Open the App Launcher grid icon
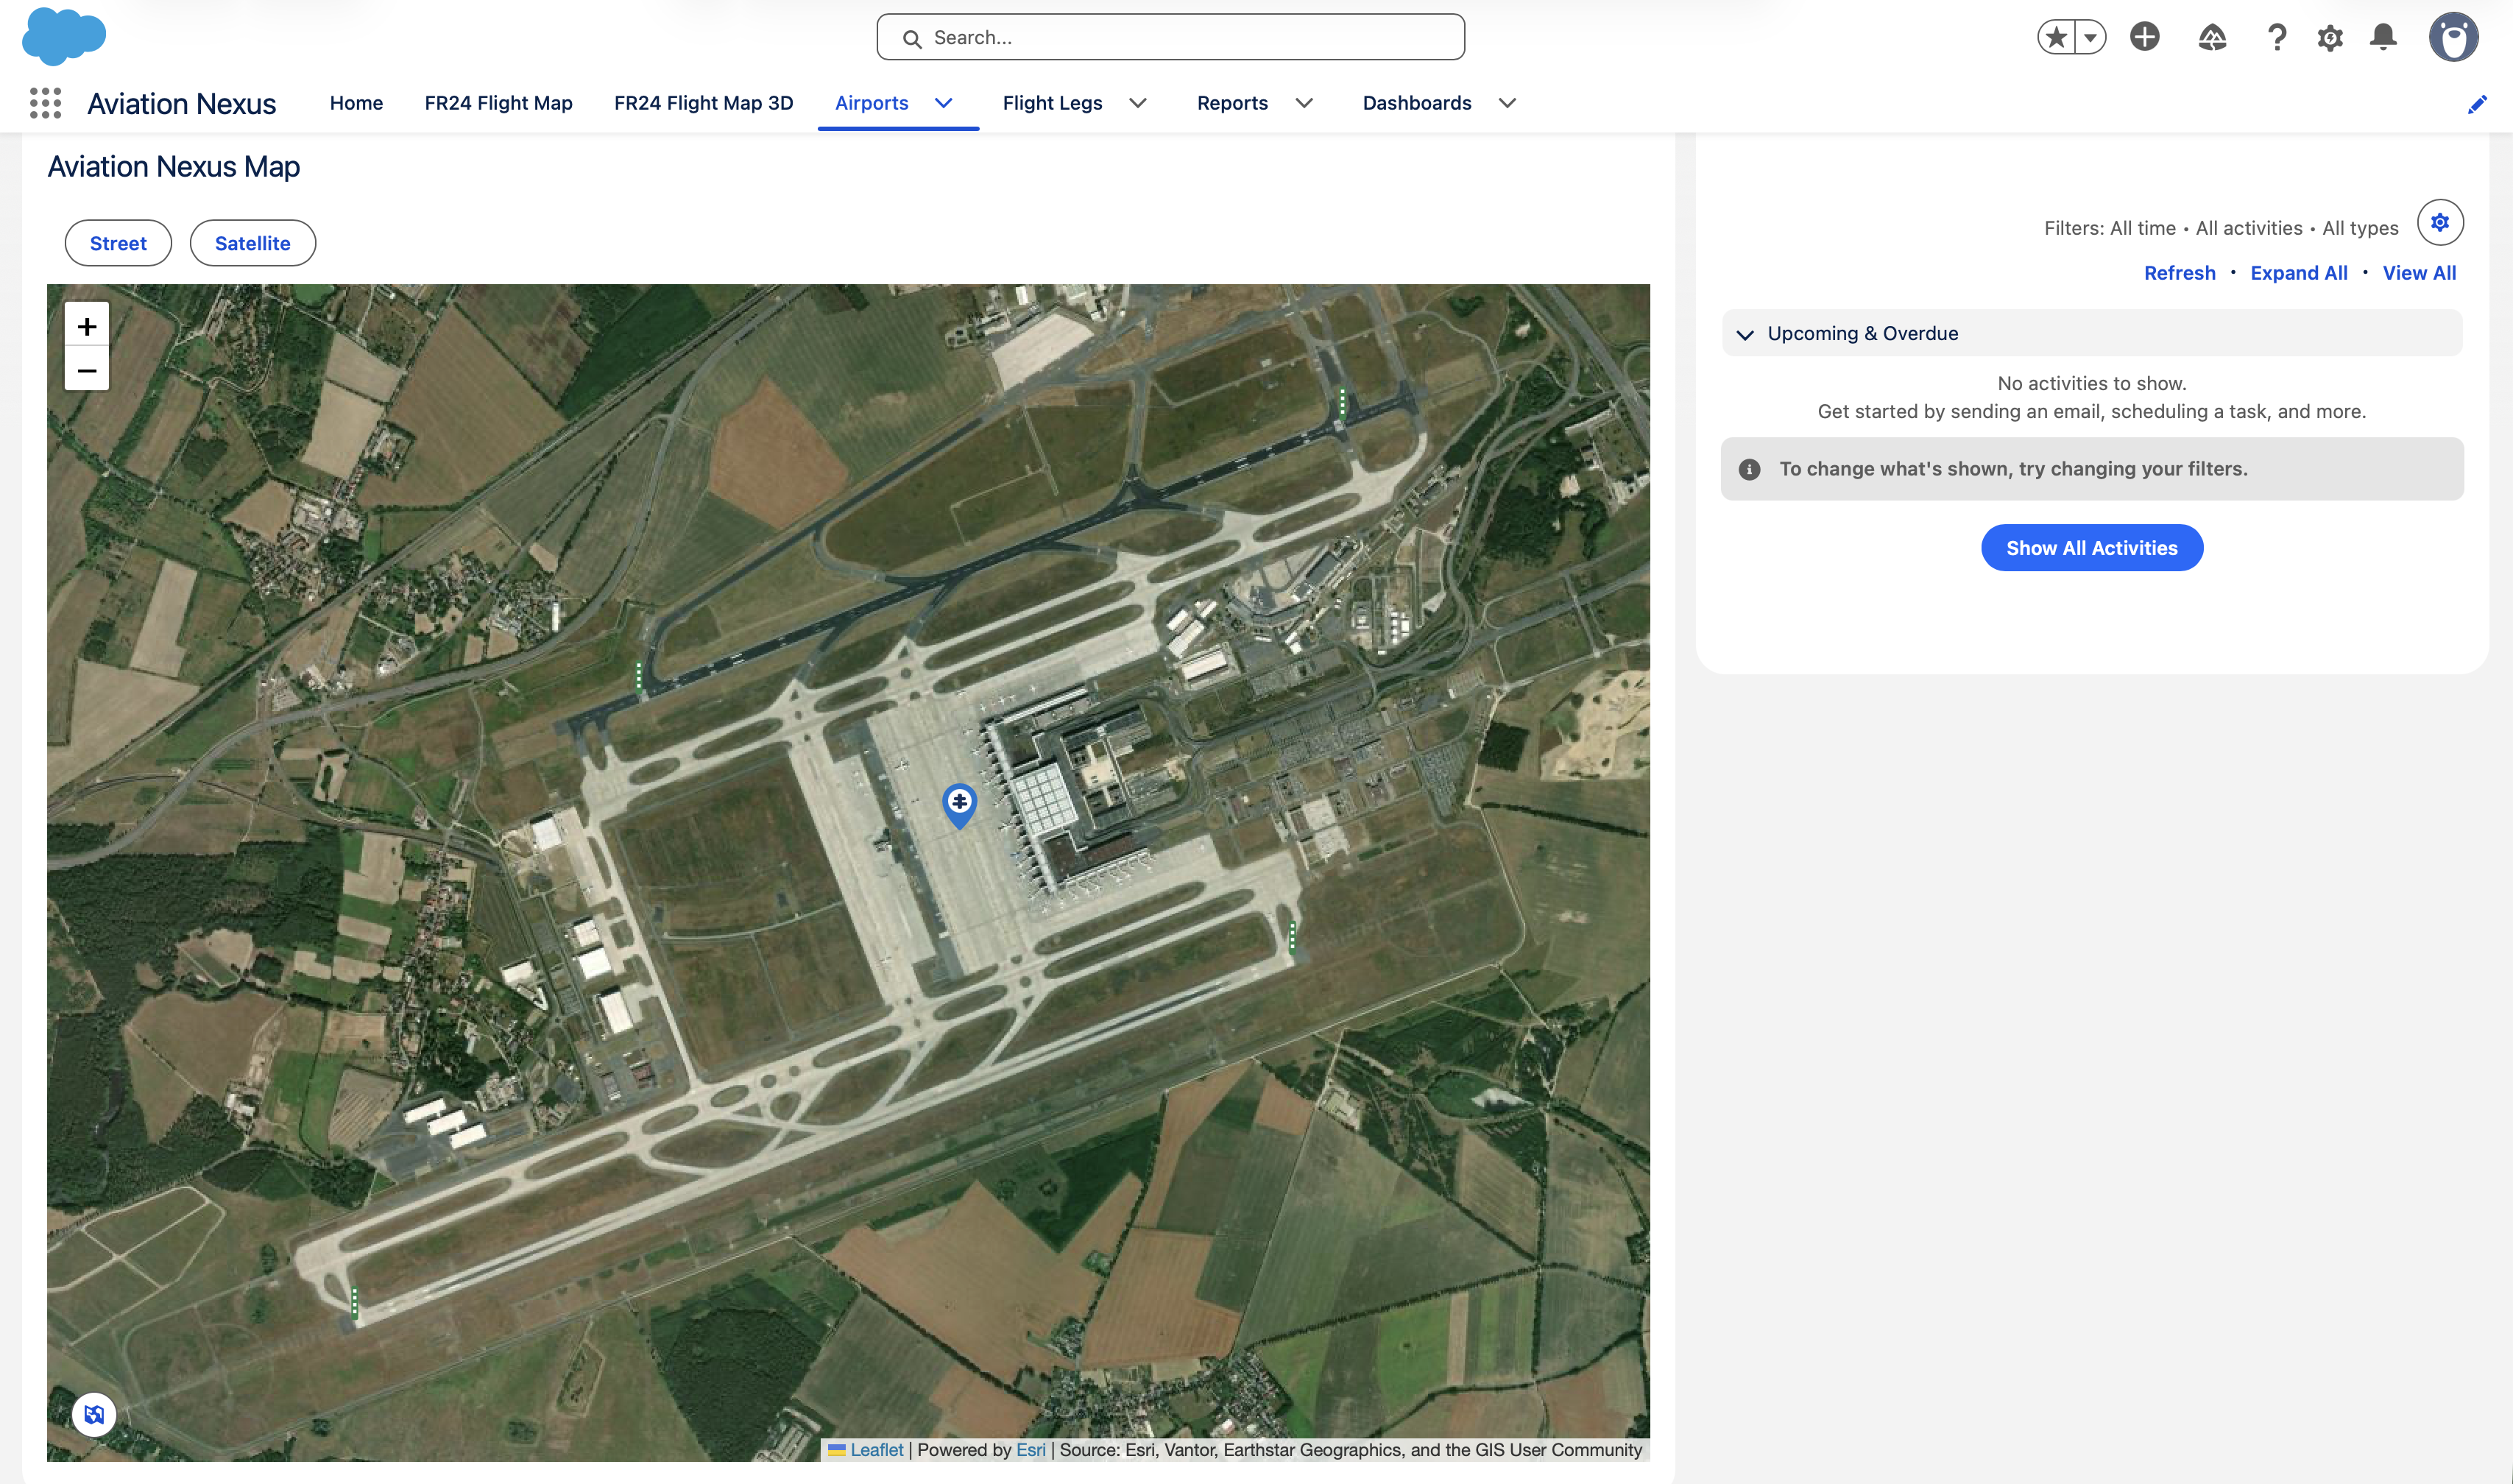The height and width of the screenshot is (1484, 2513). pyautogui.click(x=45, y=103)
